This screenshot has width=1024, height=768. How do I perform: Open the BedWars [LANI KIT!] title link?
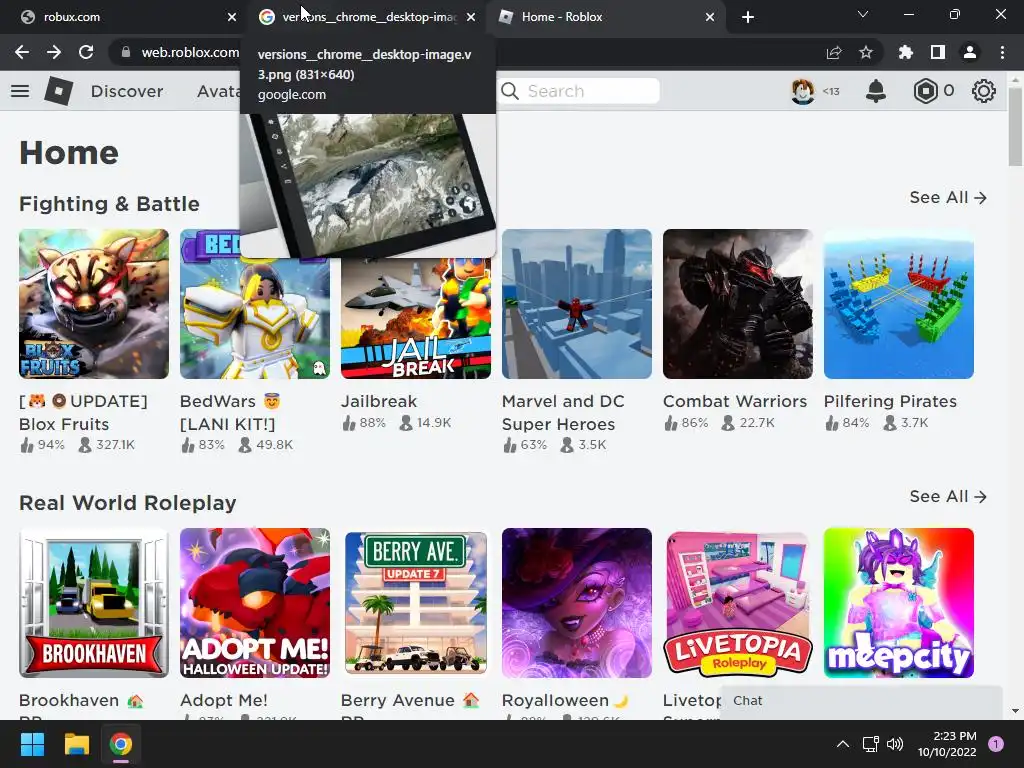pos(230,413)
